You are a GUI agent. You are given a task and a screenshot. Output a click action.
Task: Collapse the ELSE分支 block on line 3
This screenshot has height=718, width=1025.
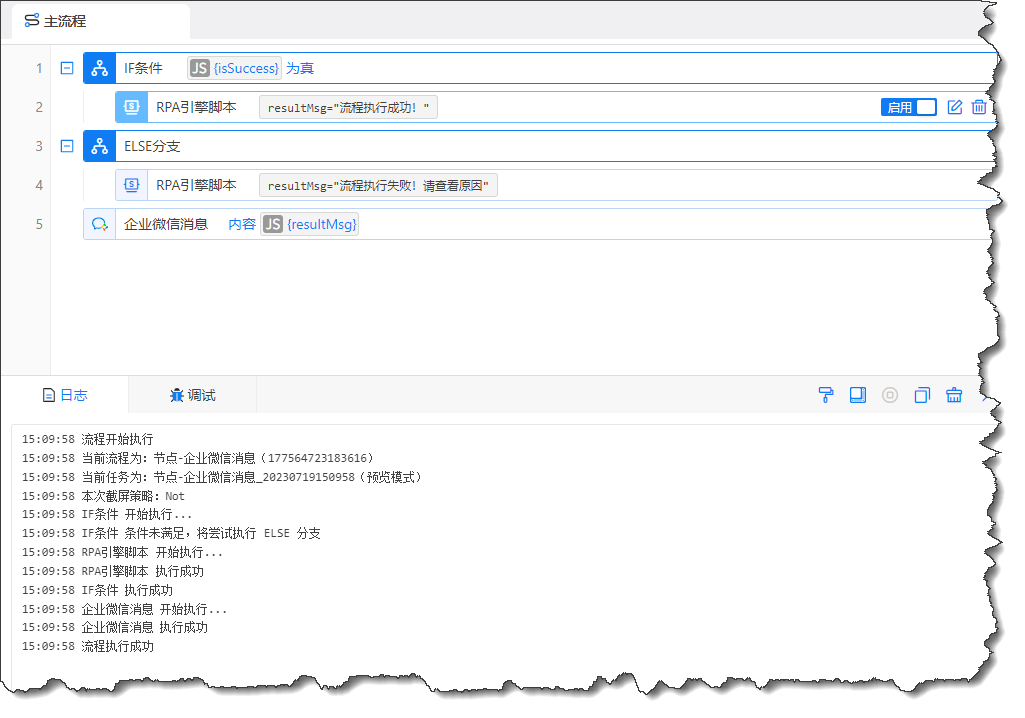pos(67,146)
